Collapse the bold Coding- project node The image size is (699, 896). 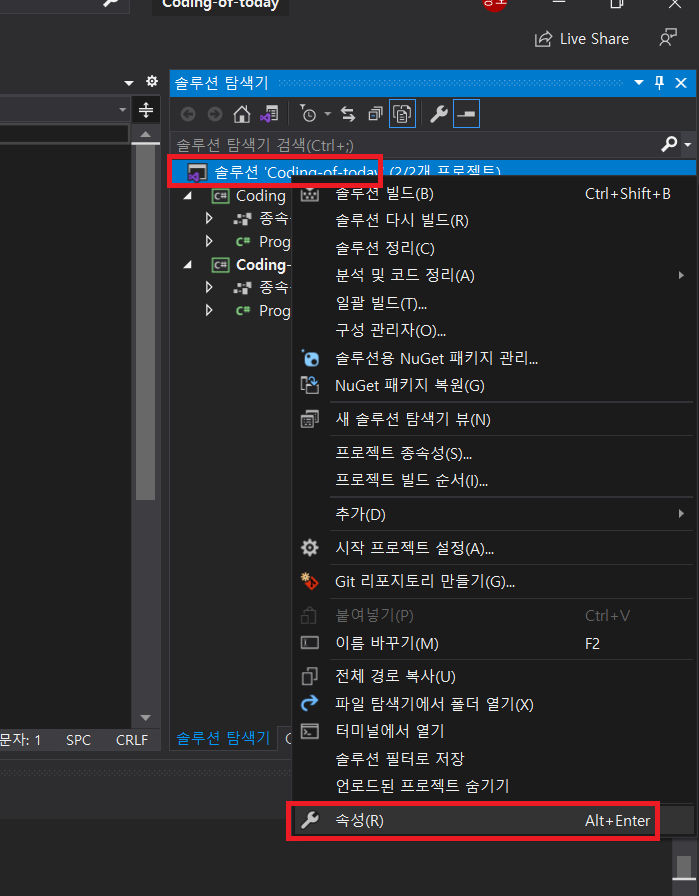click(187, 265)
